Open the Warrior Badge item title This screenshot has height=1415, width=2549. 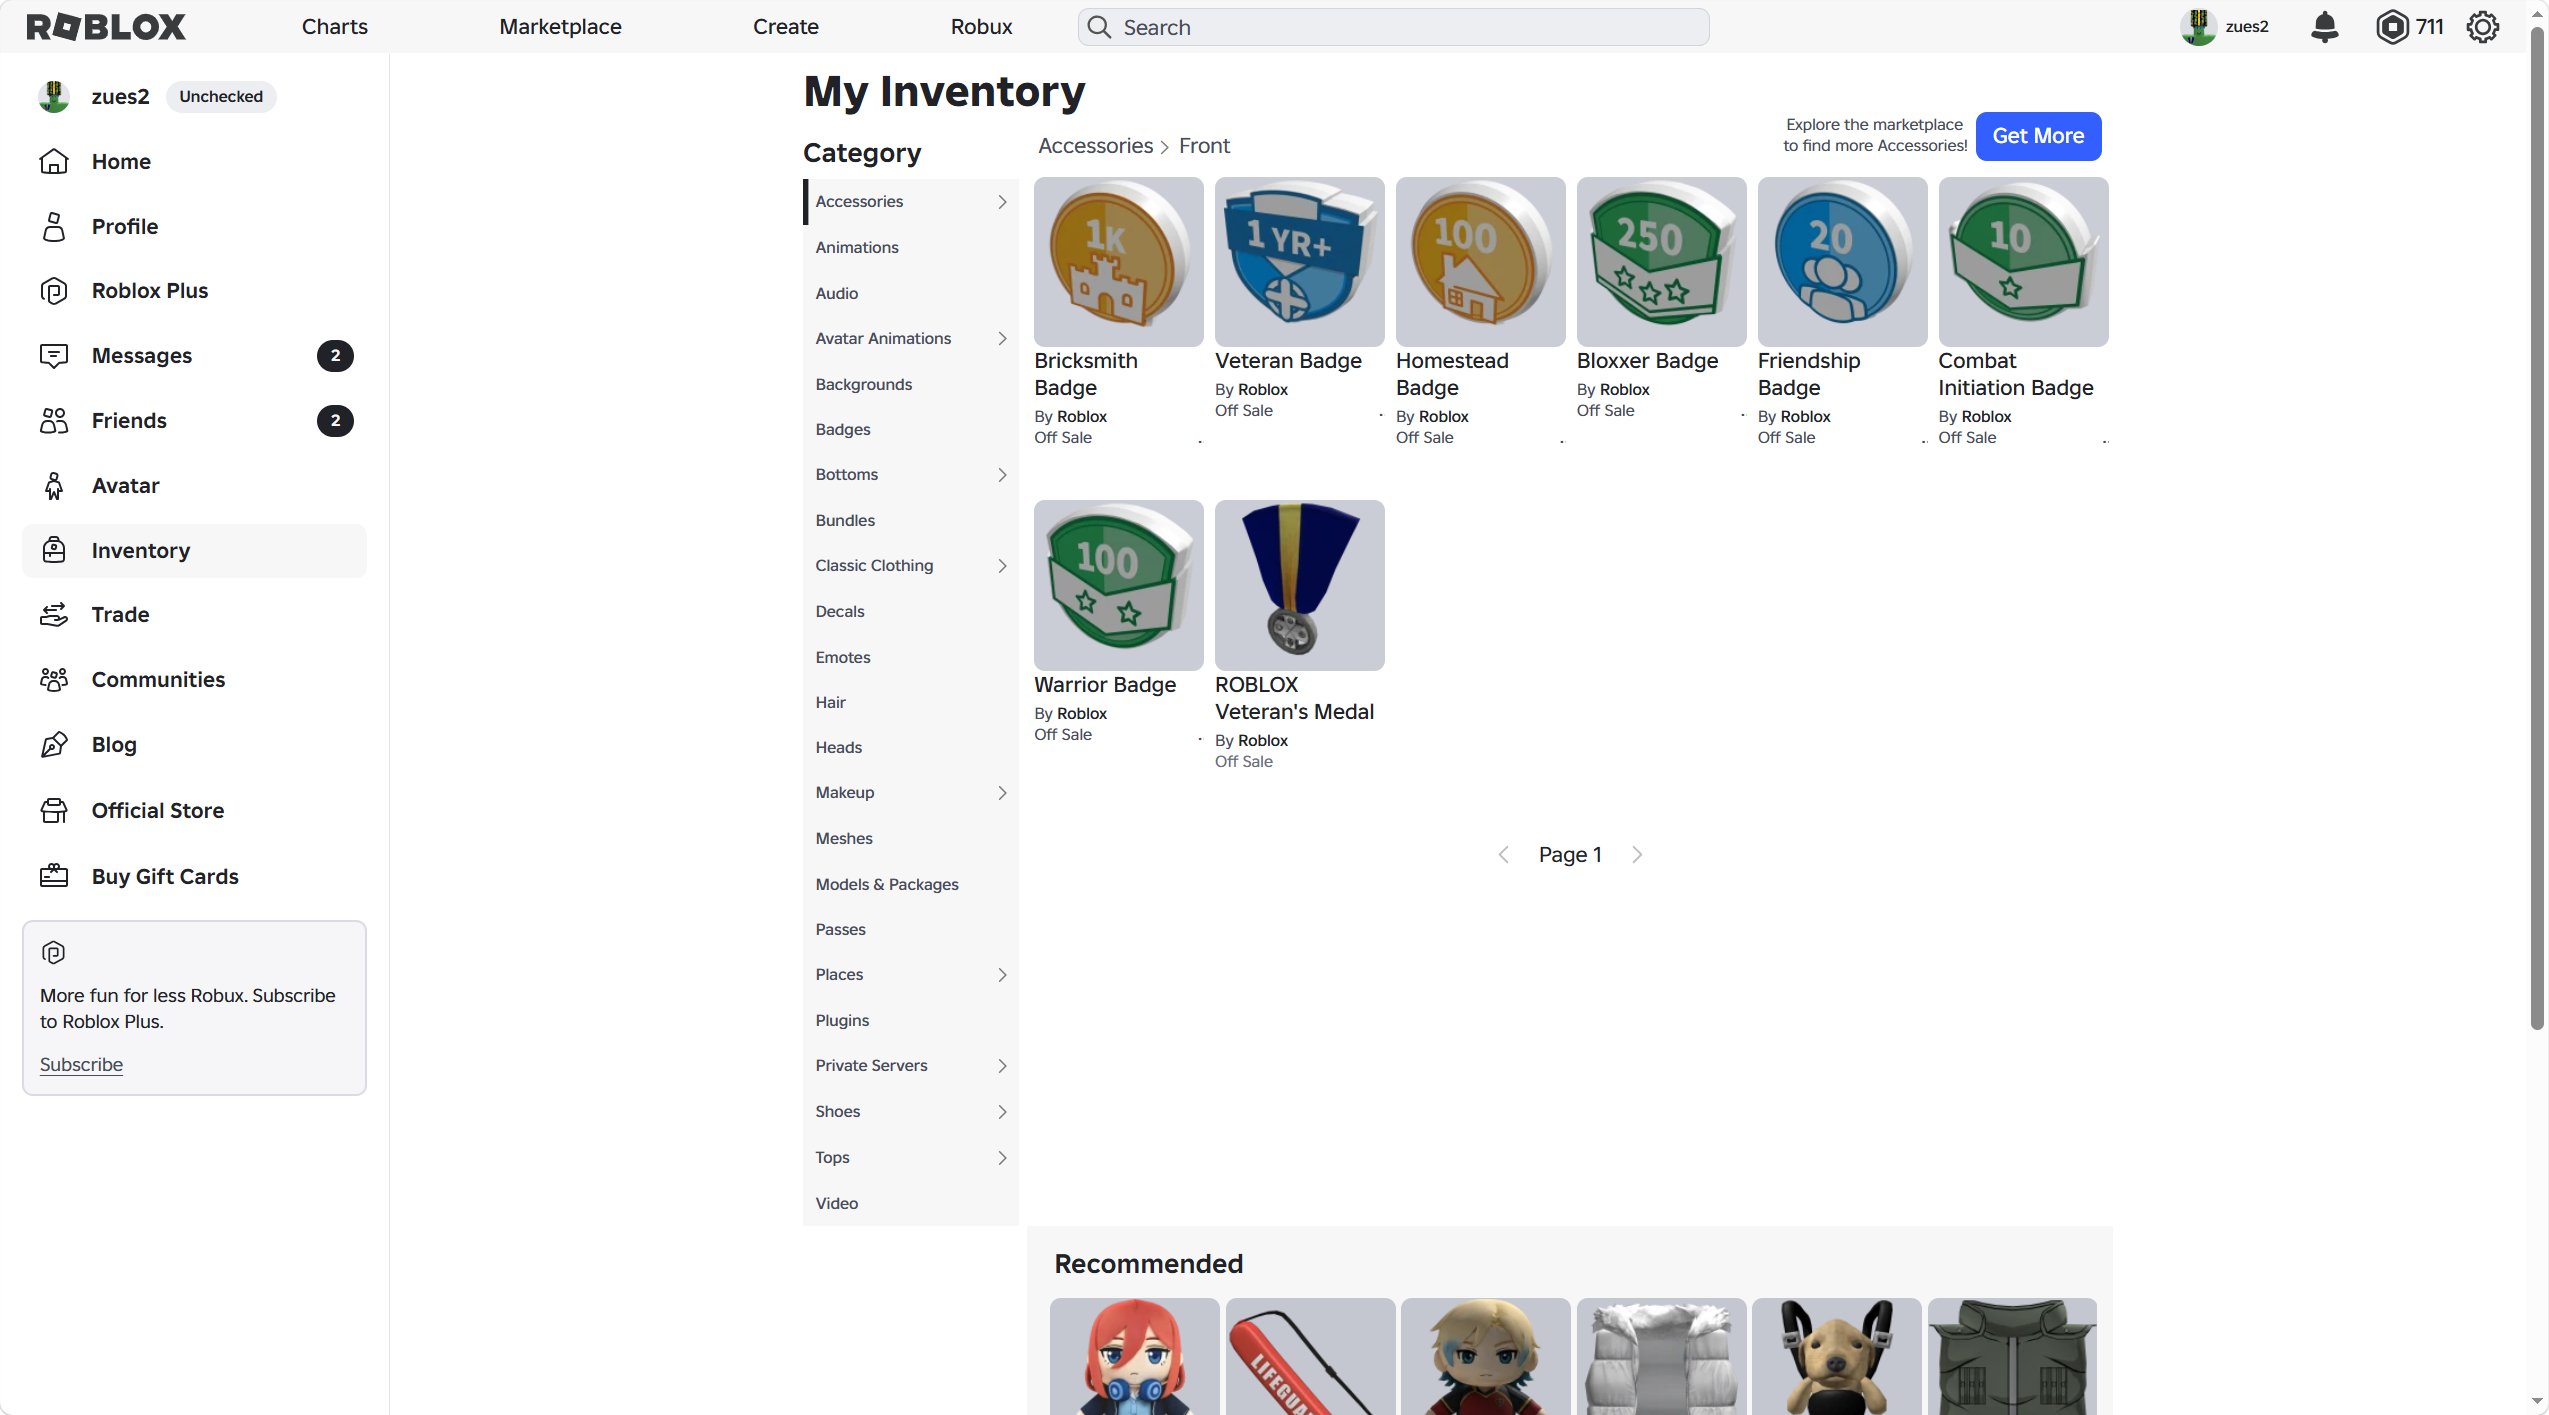pos(1105,685)
